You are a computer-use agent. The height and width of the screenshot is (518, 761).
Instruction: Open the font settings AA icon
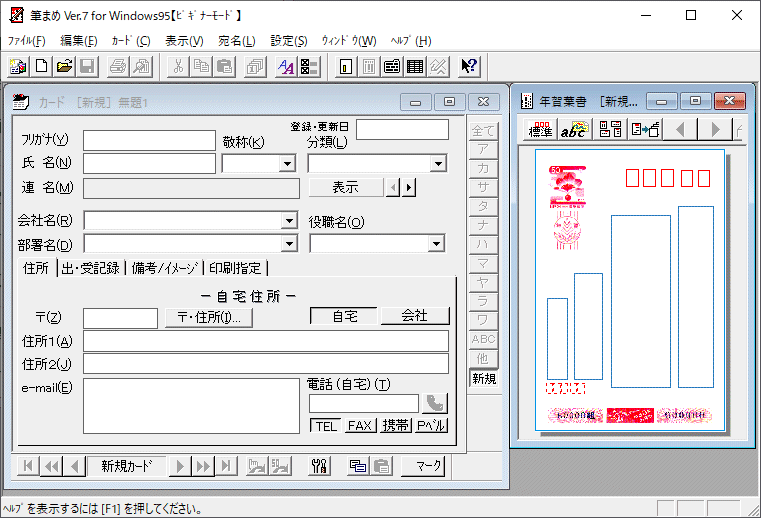click(286, 67)
